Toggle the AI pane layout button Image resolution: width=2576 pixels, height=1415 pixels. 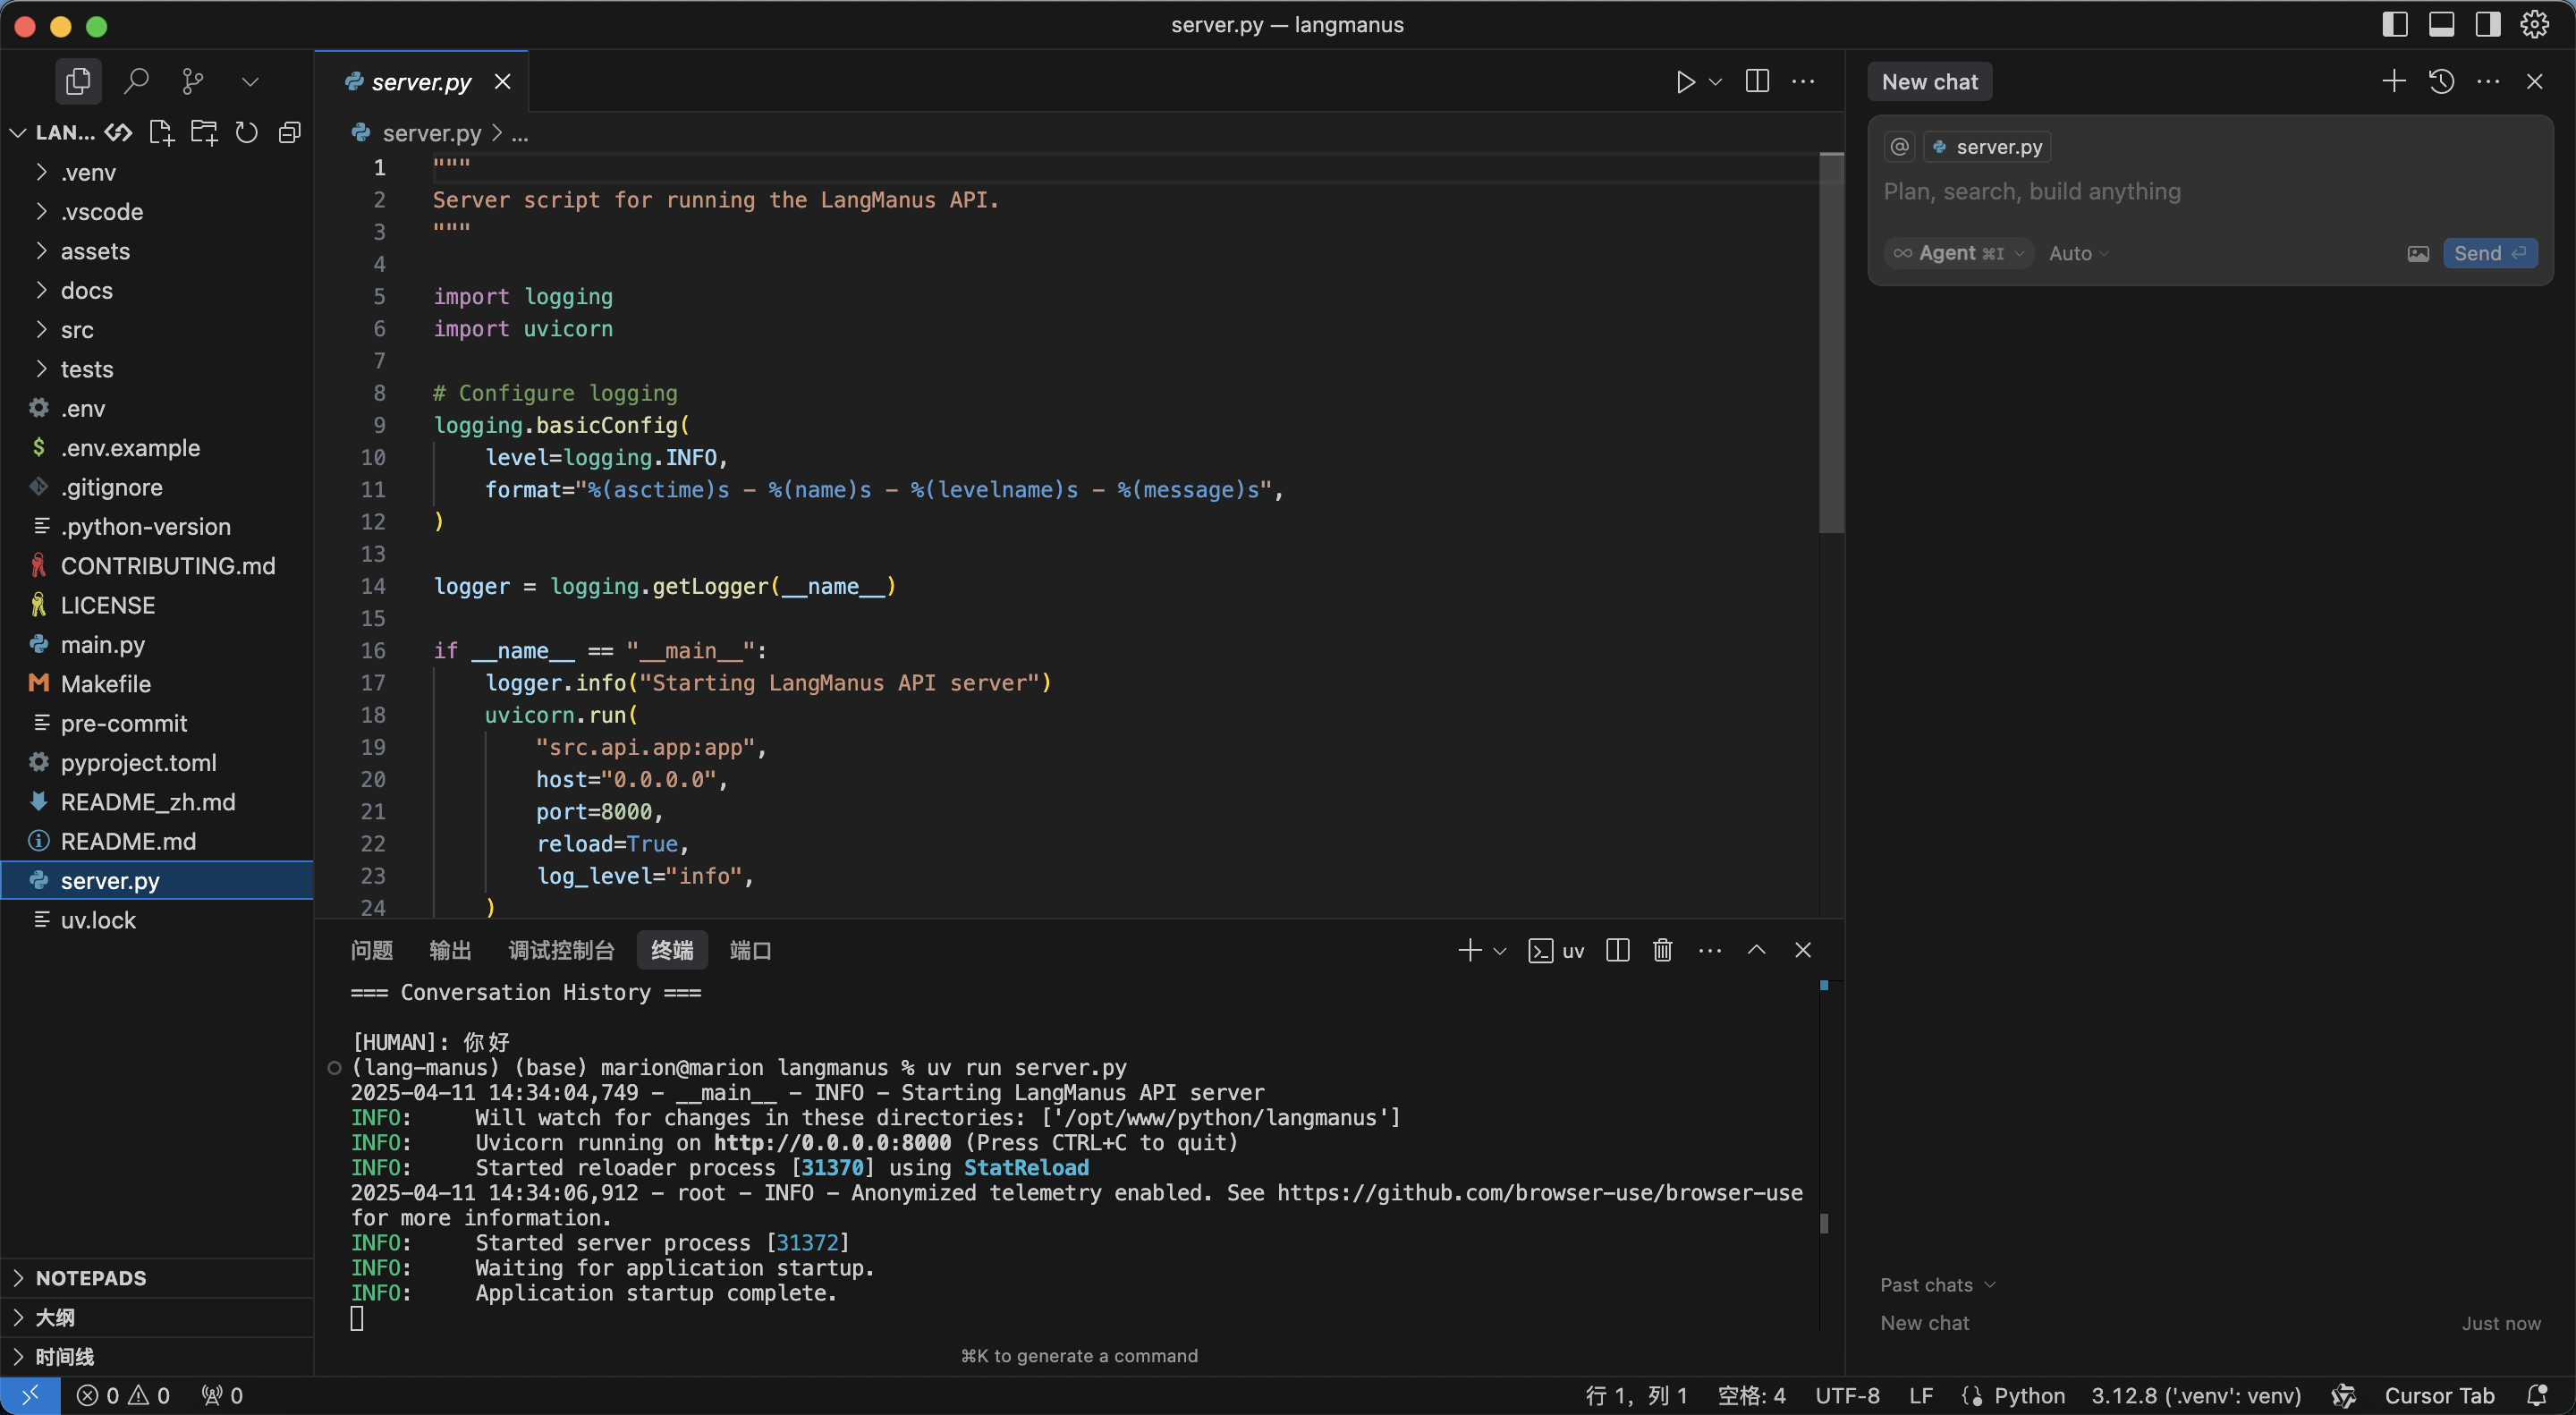tap(2488, 24)
